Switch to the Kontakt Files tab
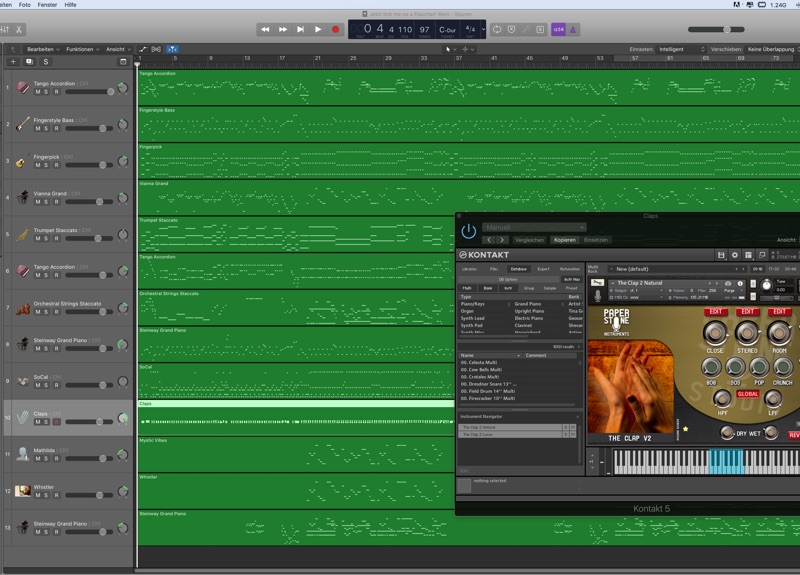Viewport: 800px width, 575px height. 494,269
